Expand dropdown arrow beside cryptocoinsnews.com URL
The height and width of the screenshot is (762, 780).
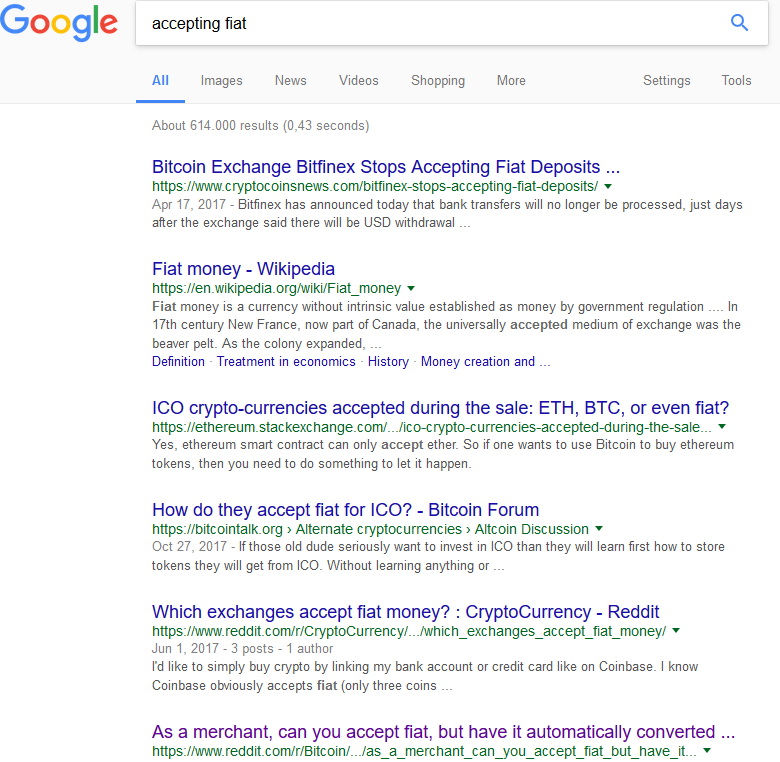click(x=608, y=187)
